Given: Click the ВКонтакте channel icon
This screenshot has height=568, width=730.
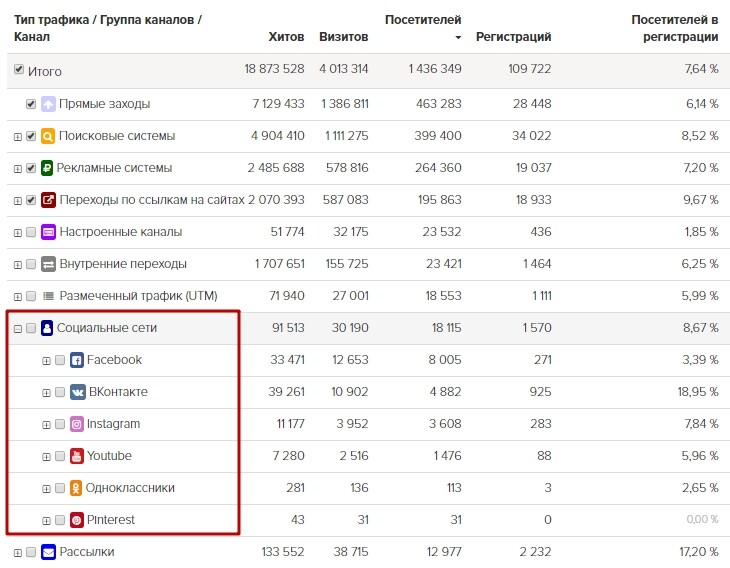Looking at the screenshot, I should coord(77,392).
